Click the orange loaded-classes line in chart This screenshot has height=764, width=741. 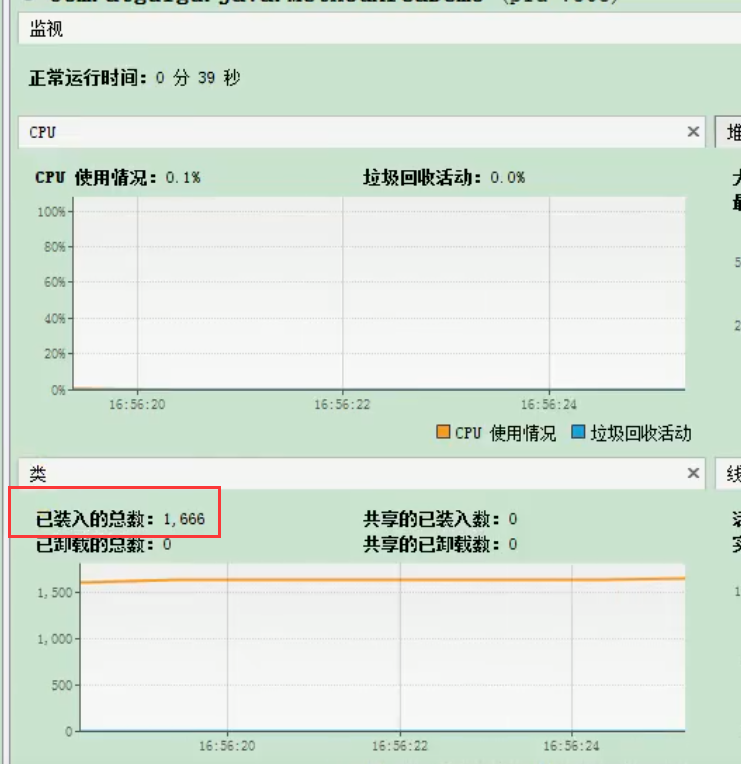point(382,580)
